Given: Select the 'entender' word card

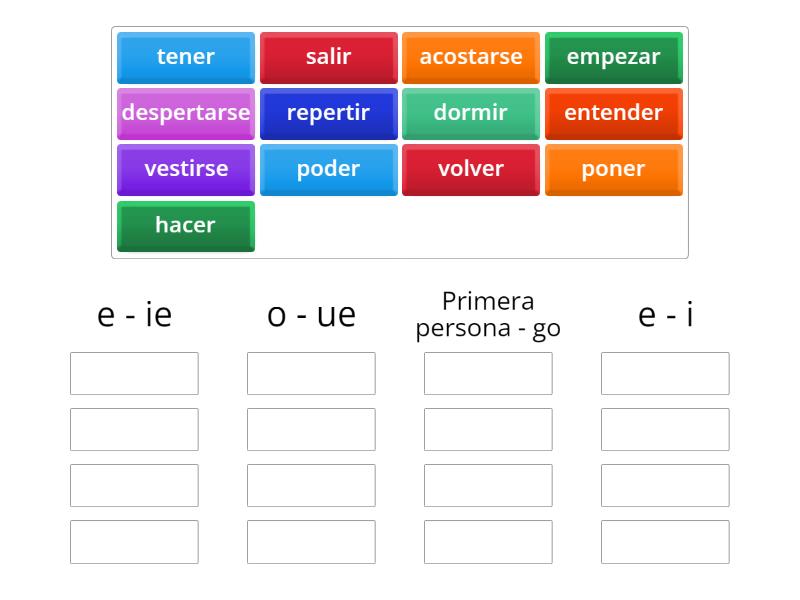Looking at the screenshot, I should coord(614,113).
